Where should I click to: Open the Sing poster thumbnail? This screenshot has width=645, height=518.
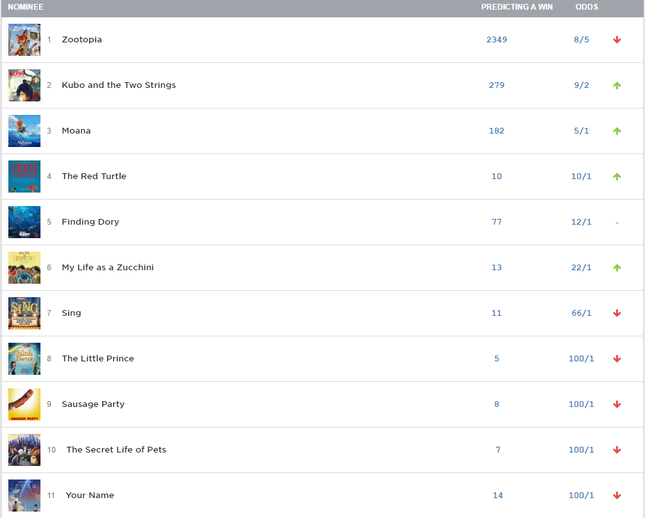pyautogui.click(x=24, y=313)
